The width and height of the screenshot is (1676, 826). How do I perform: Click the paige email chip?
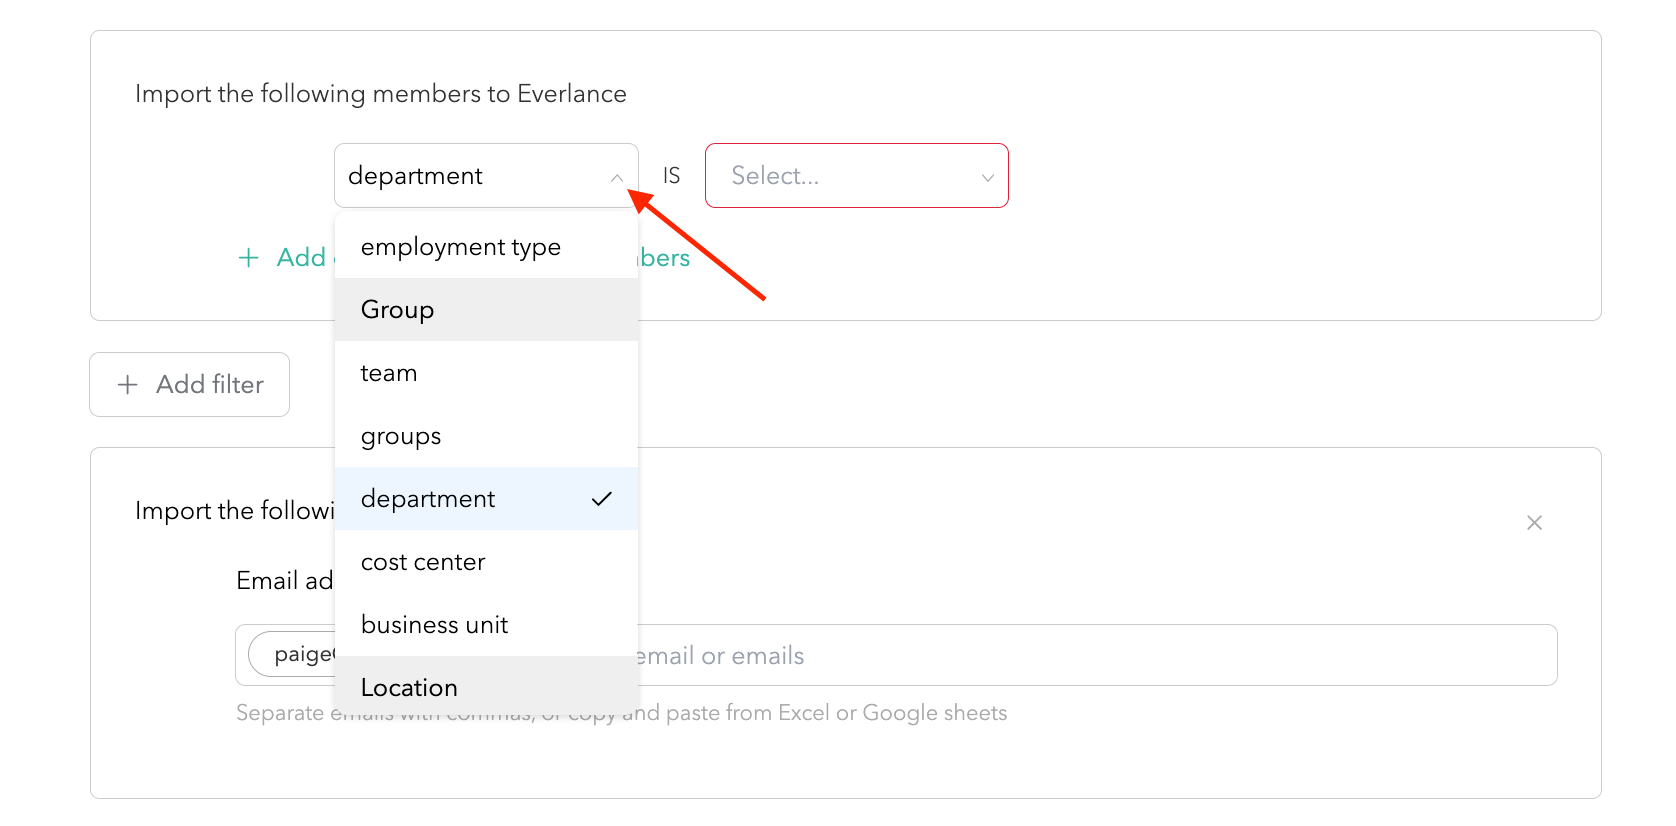[292, 654]
